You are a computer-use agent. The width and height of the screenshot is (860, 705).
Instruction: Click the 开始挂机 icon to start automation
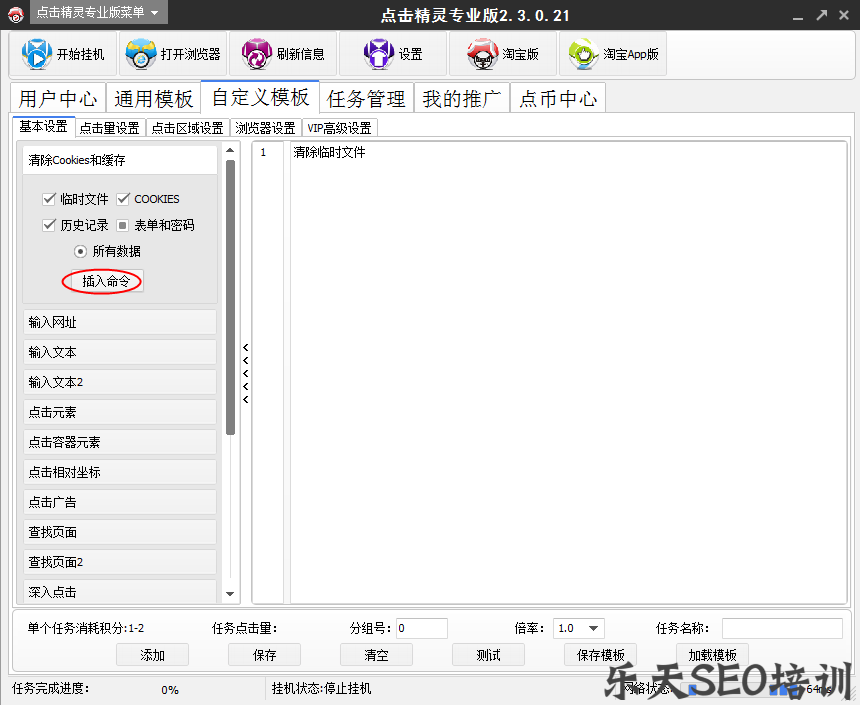pyautogui.click(x=37, y=54)
